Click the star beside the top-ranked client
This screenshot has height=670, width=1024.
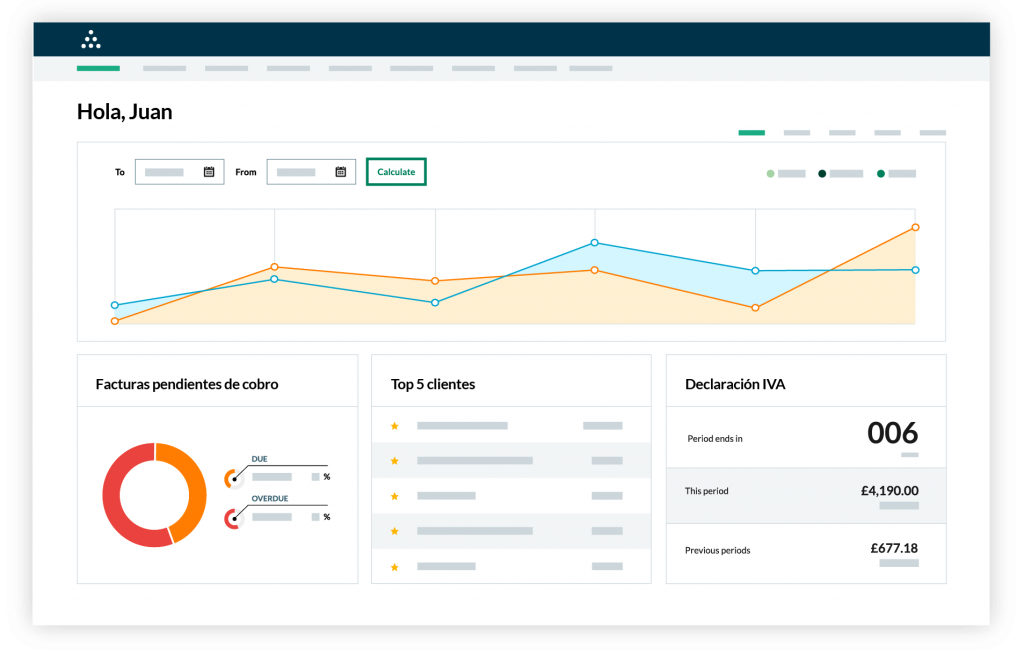pyautogui.click(x=394, y=425)
